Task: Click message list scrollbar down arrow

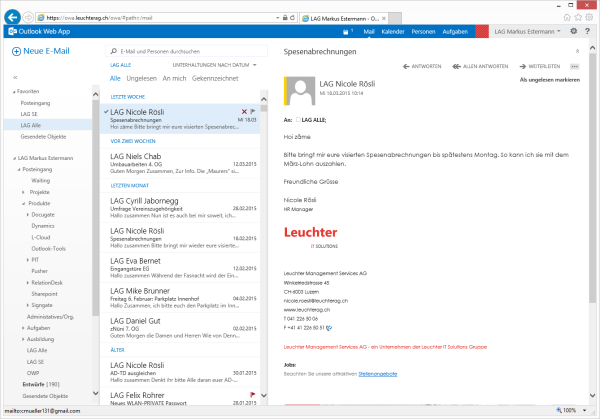Action: (264, 395)
